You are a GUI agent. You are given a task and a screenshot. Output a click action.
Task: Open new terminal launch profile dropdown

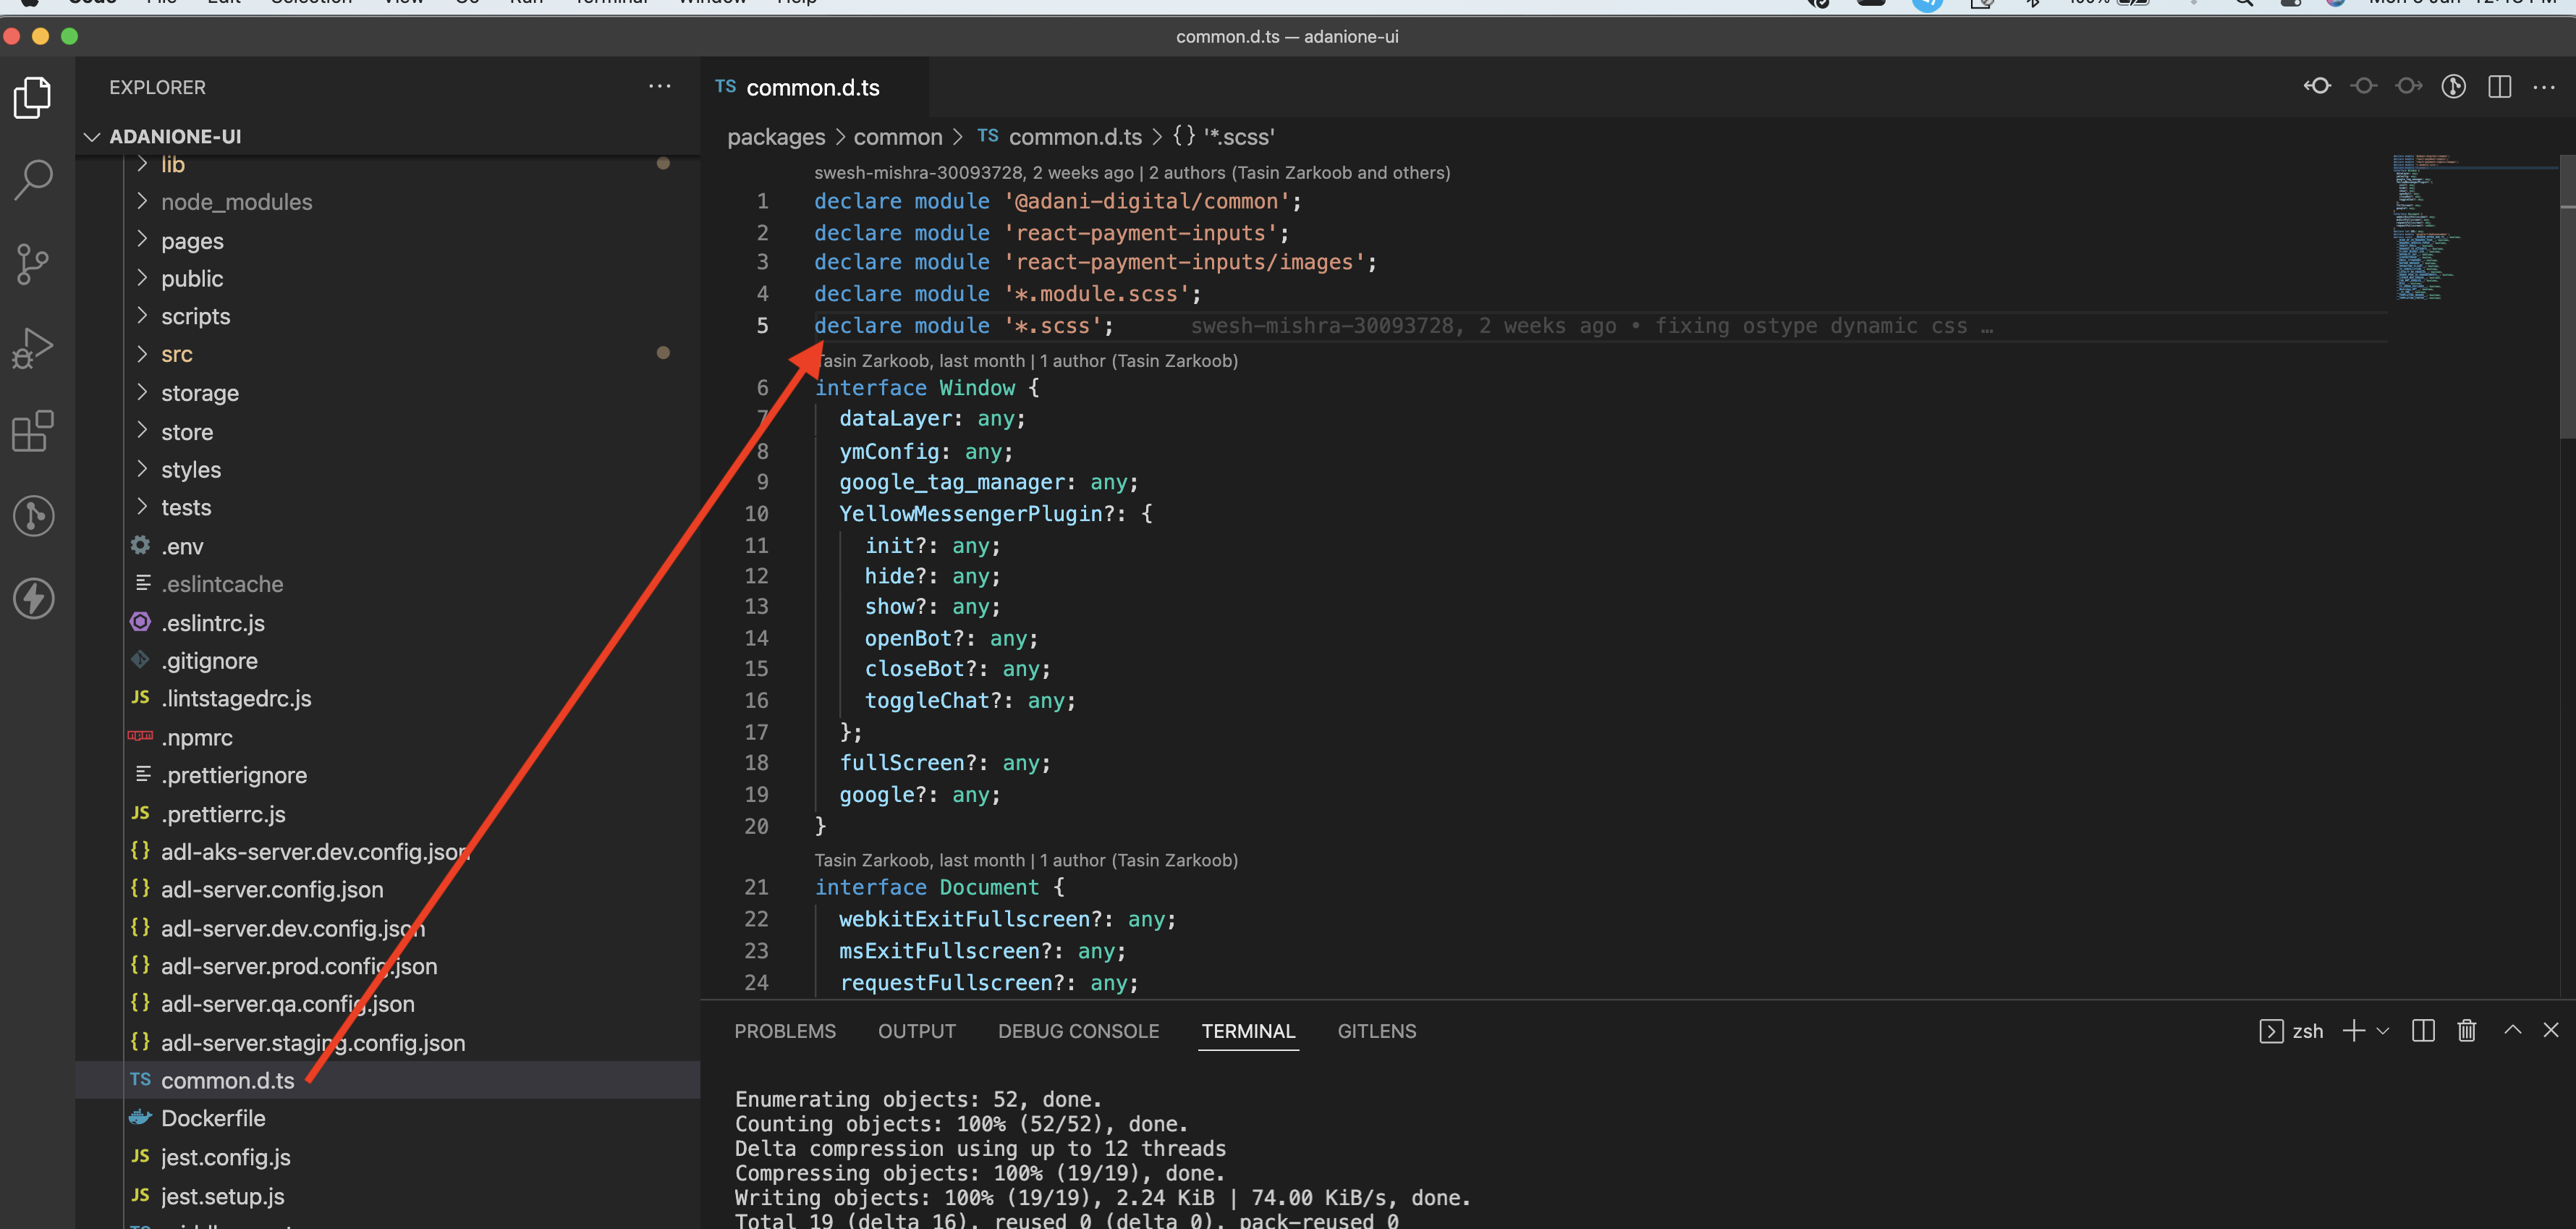(x=2383, y=1031)
